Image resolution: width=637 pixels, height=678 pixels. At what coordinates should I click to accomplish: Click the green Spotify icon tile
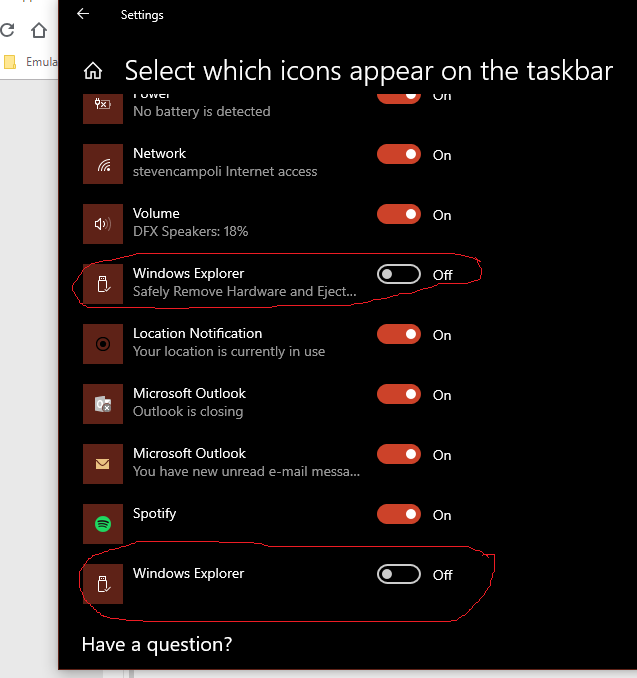[x=103, y=524]
